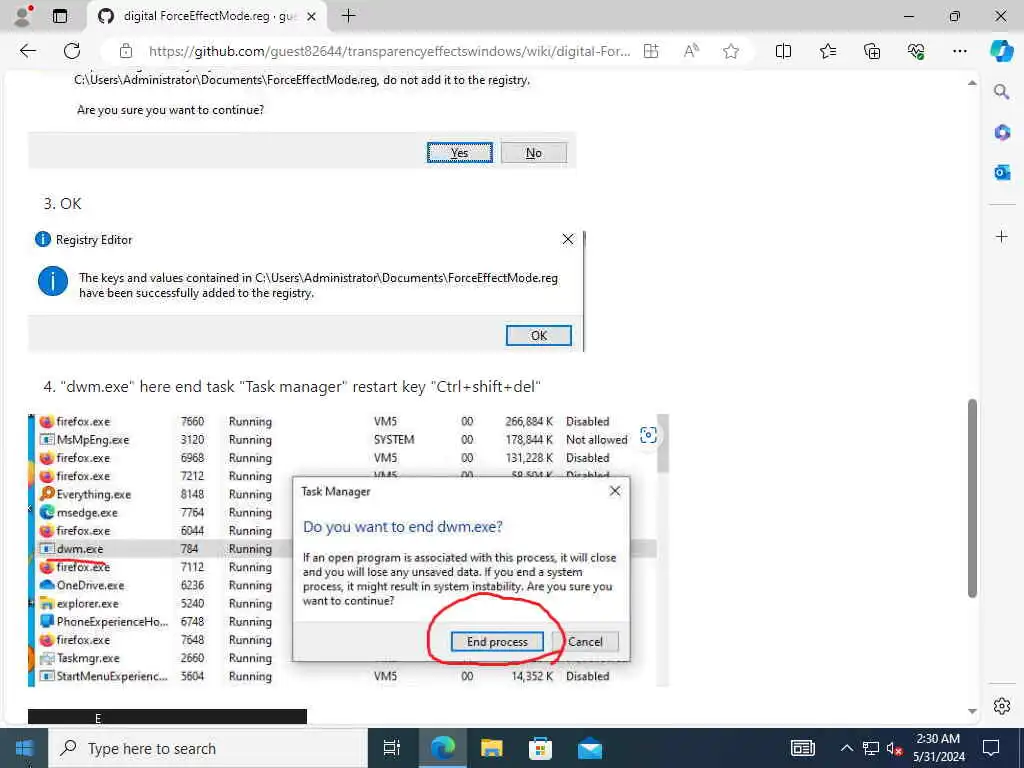Click the GitHub wiki address bar

(389, 51)
